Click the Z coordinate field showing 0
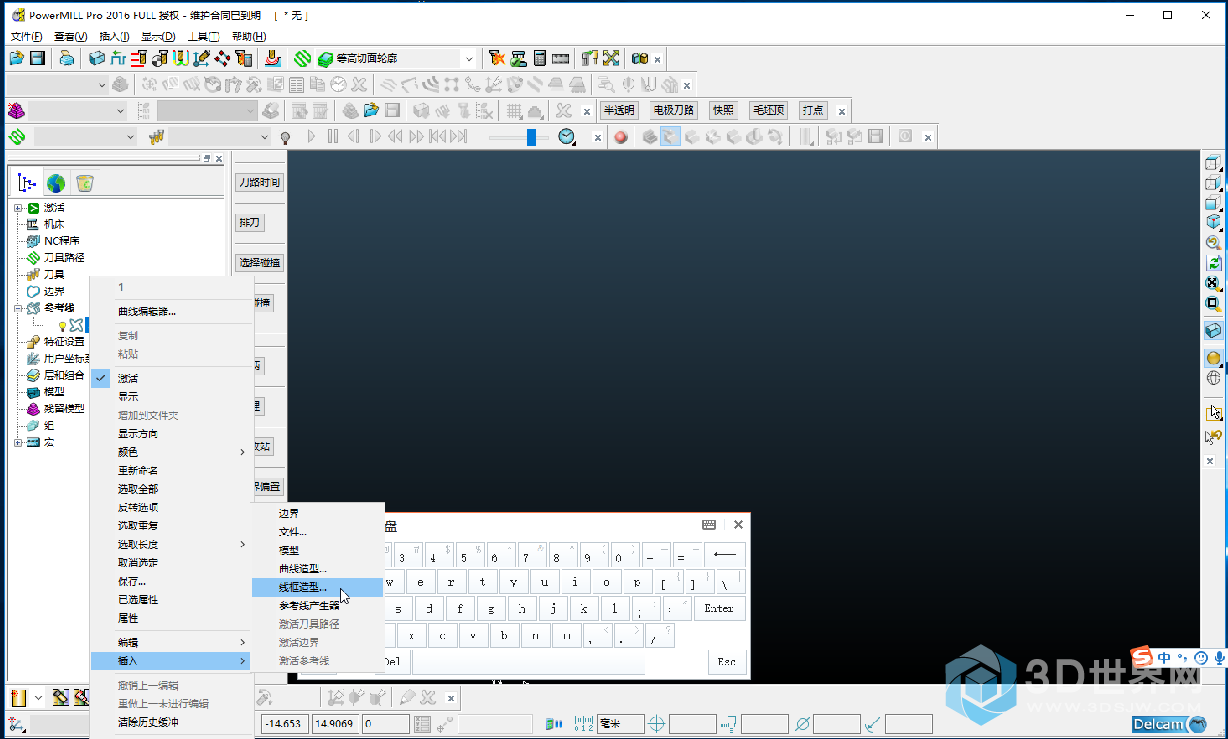1228x739 pixels. pyautogui.click(x=386, y=724)
